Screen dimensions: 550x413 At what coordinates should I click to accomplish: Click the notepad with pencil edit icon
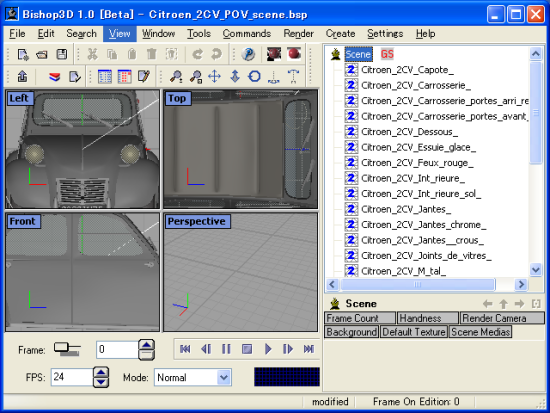coord(144,76)
